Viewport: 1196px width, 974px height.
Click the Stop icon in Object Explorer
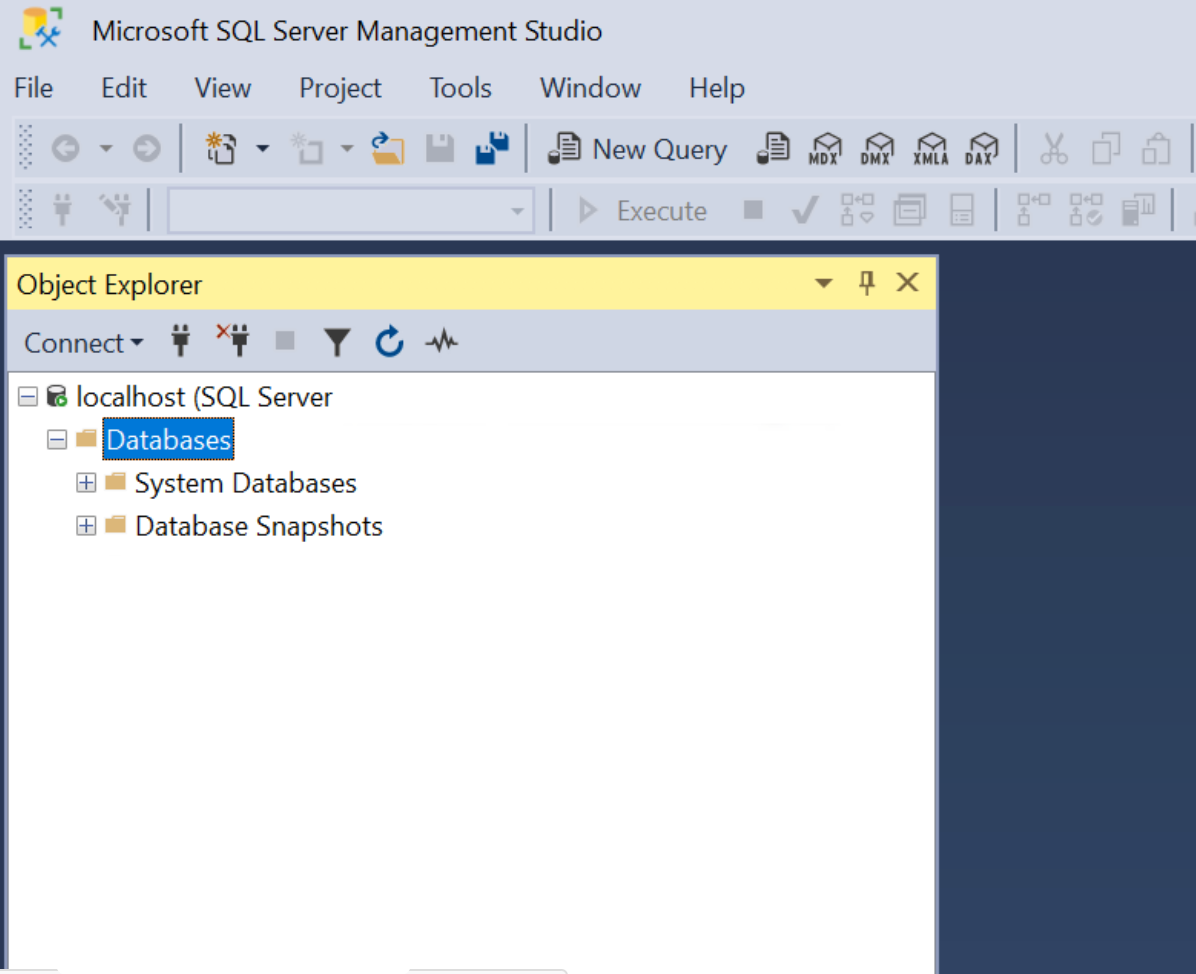(x=285, y=340)
